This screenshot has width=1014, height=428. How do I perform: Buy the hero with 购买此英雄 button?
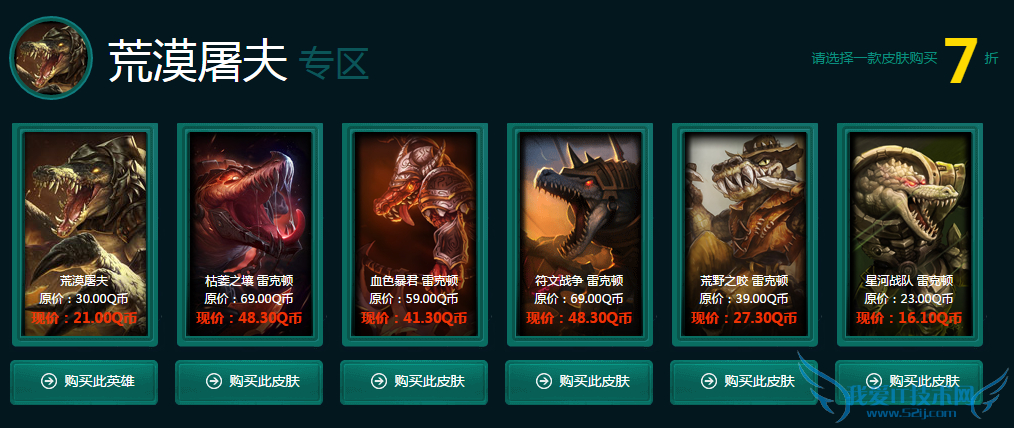[x=84, y=382]
